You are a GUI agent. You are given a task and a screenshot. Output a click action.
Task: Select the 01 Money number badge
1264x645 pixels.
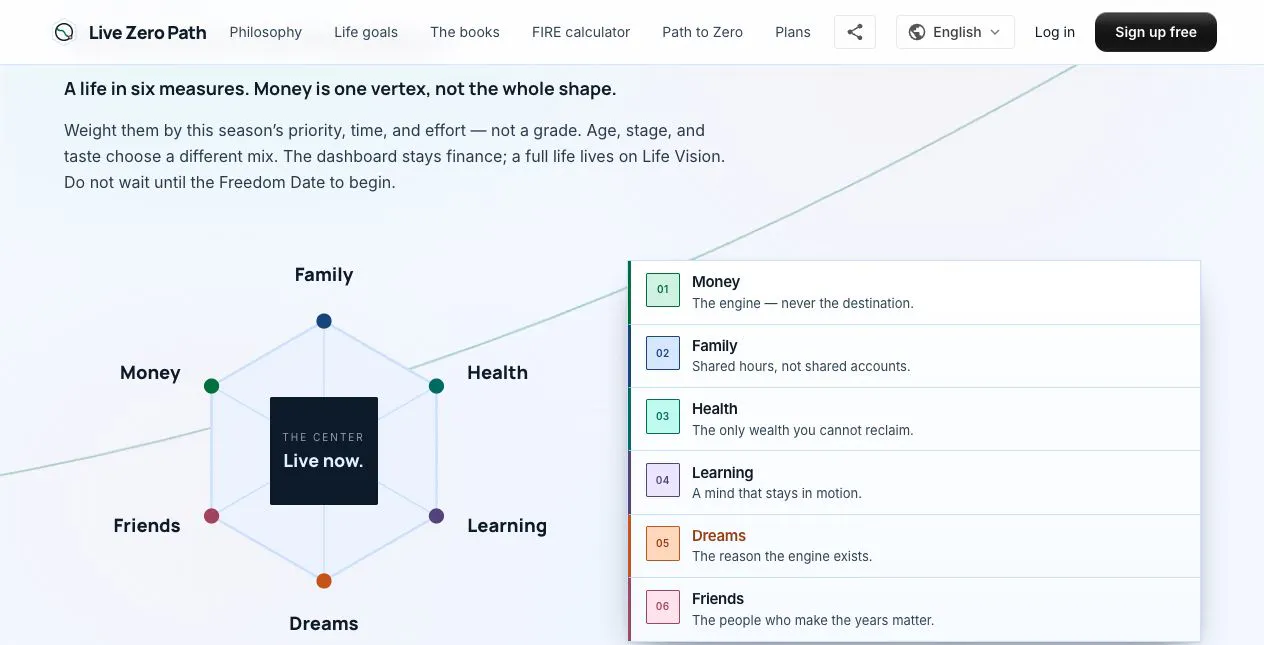pyautogui.click(x=663, y=290)
